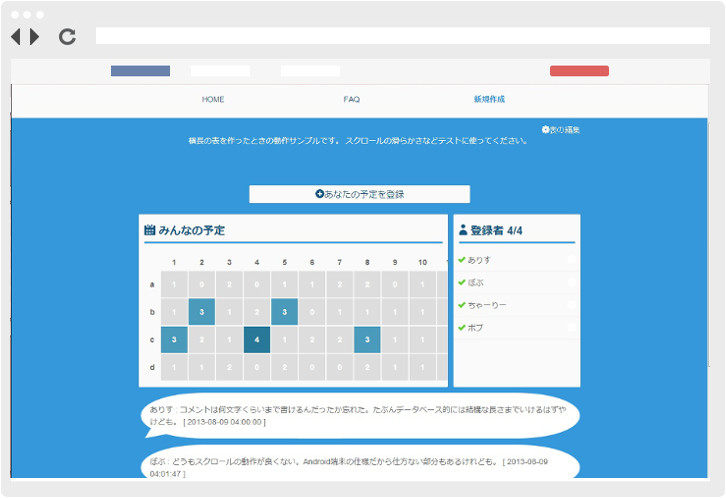Select the highlighted cell in row b column 2

pos(202,311)
